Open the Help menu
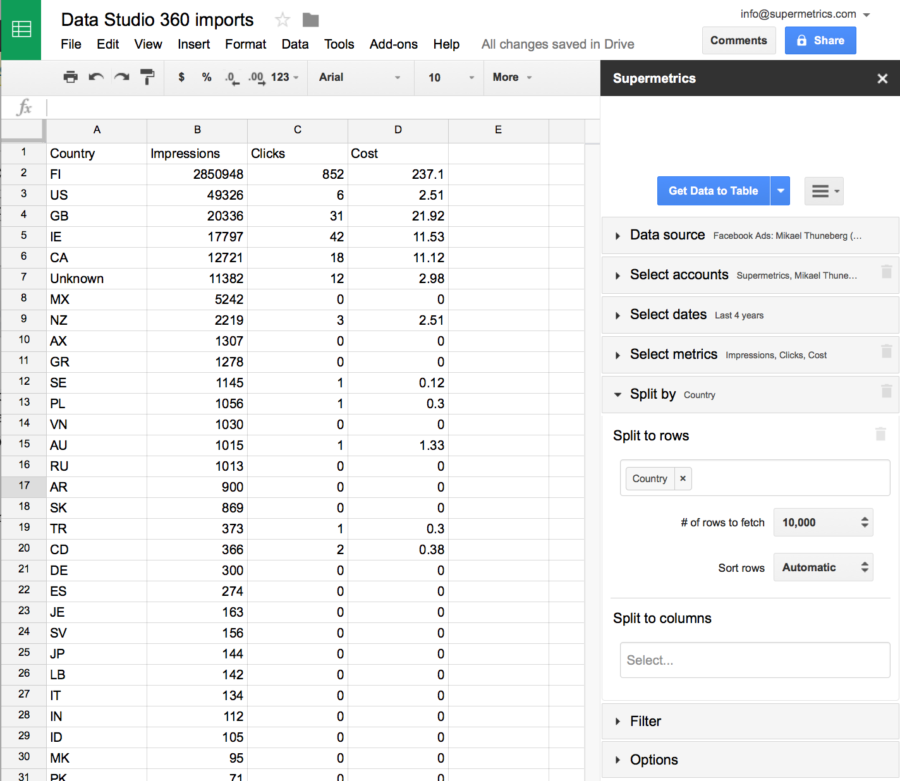This screenshot has width=900, height=781. [446, 44]
